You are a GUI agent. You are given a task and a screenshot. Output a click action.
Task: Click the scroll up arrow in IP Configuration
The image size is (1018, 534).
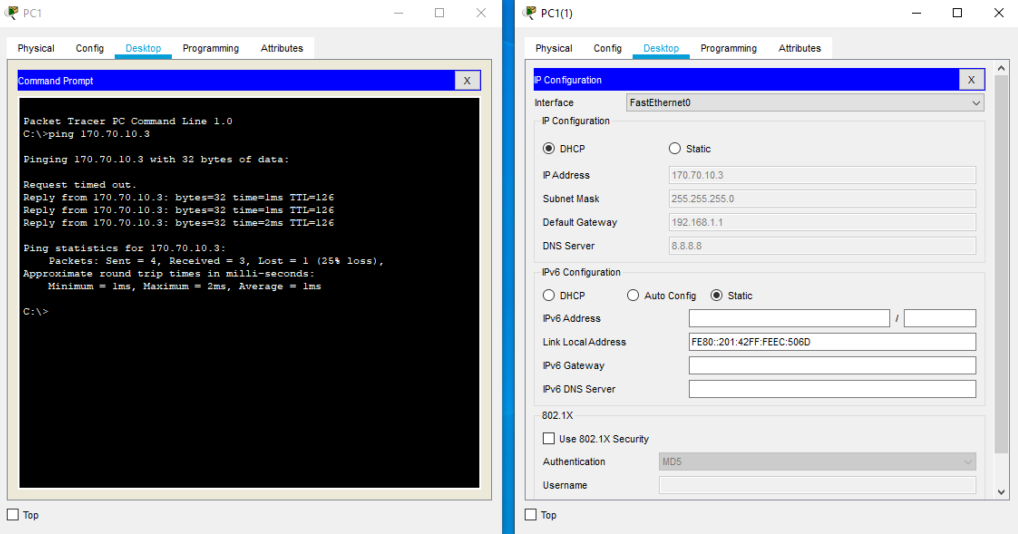pyautogui.click(x=1001, y=68)
